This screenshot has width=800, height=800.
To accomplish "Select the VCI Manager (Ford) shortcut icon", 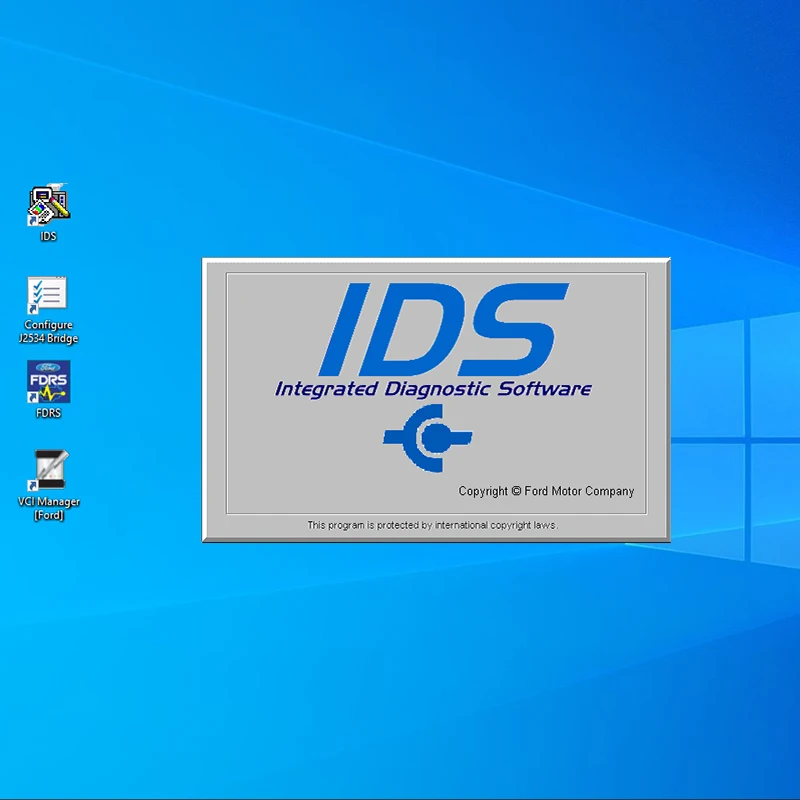I will pyautogui.click(x=48, y=470).
